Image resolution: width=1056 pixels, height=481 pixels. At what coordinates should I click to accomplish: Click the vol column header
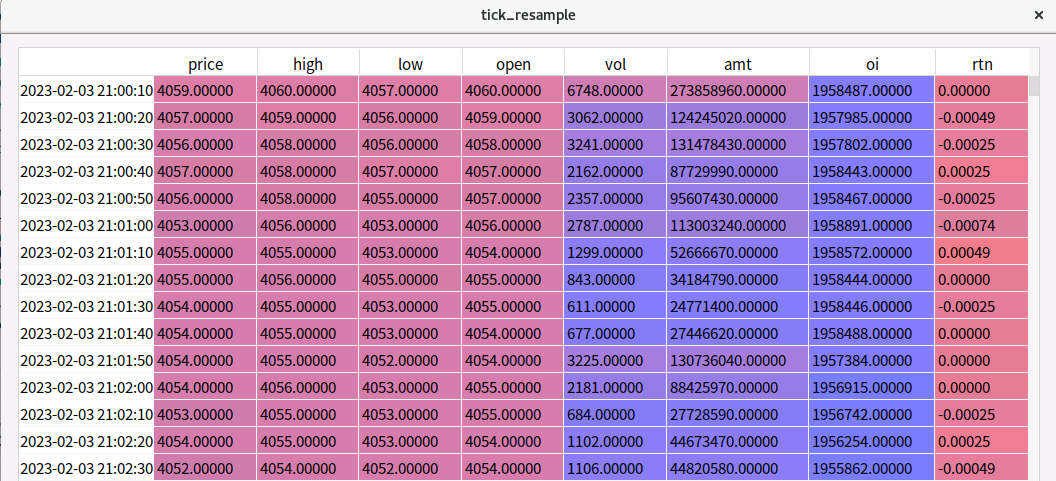tap(616, 64)
